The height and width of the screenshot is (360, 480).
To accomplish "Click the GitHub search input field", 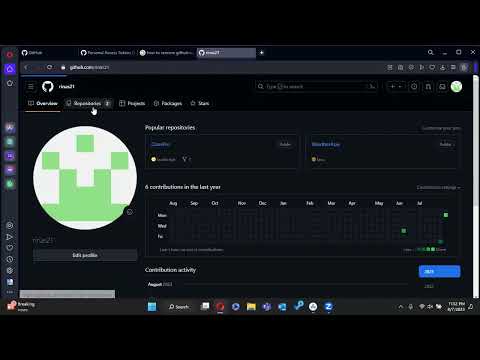I will coord(317,87).
